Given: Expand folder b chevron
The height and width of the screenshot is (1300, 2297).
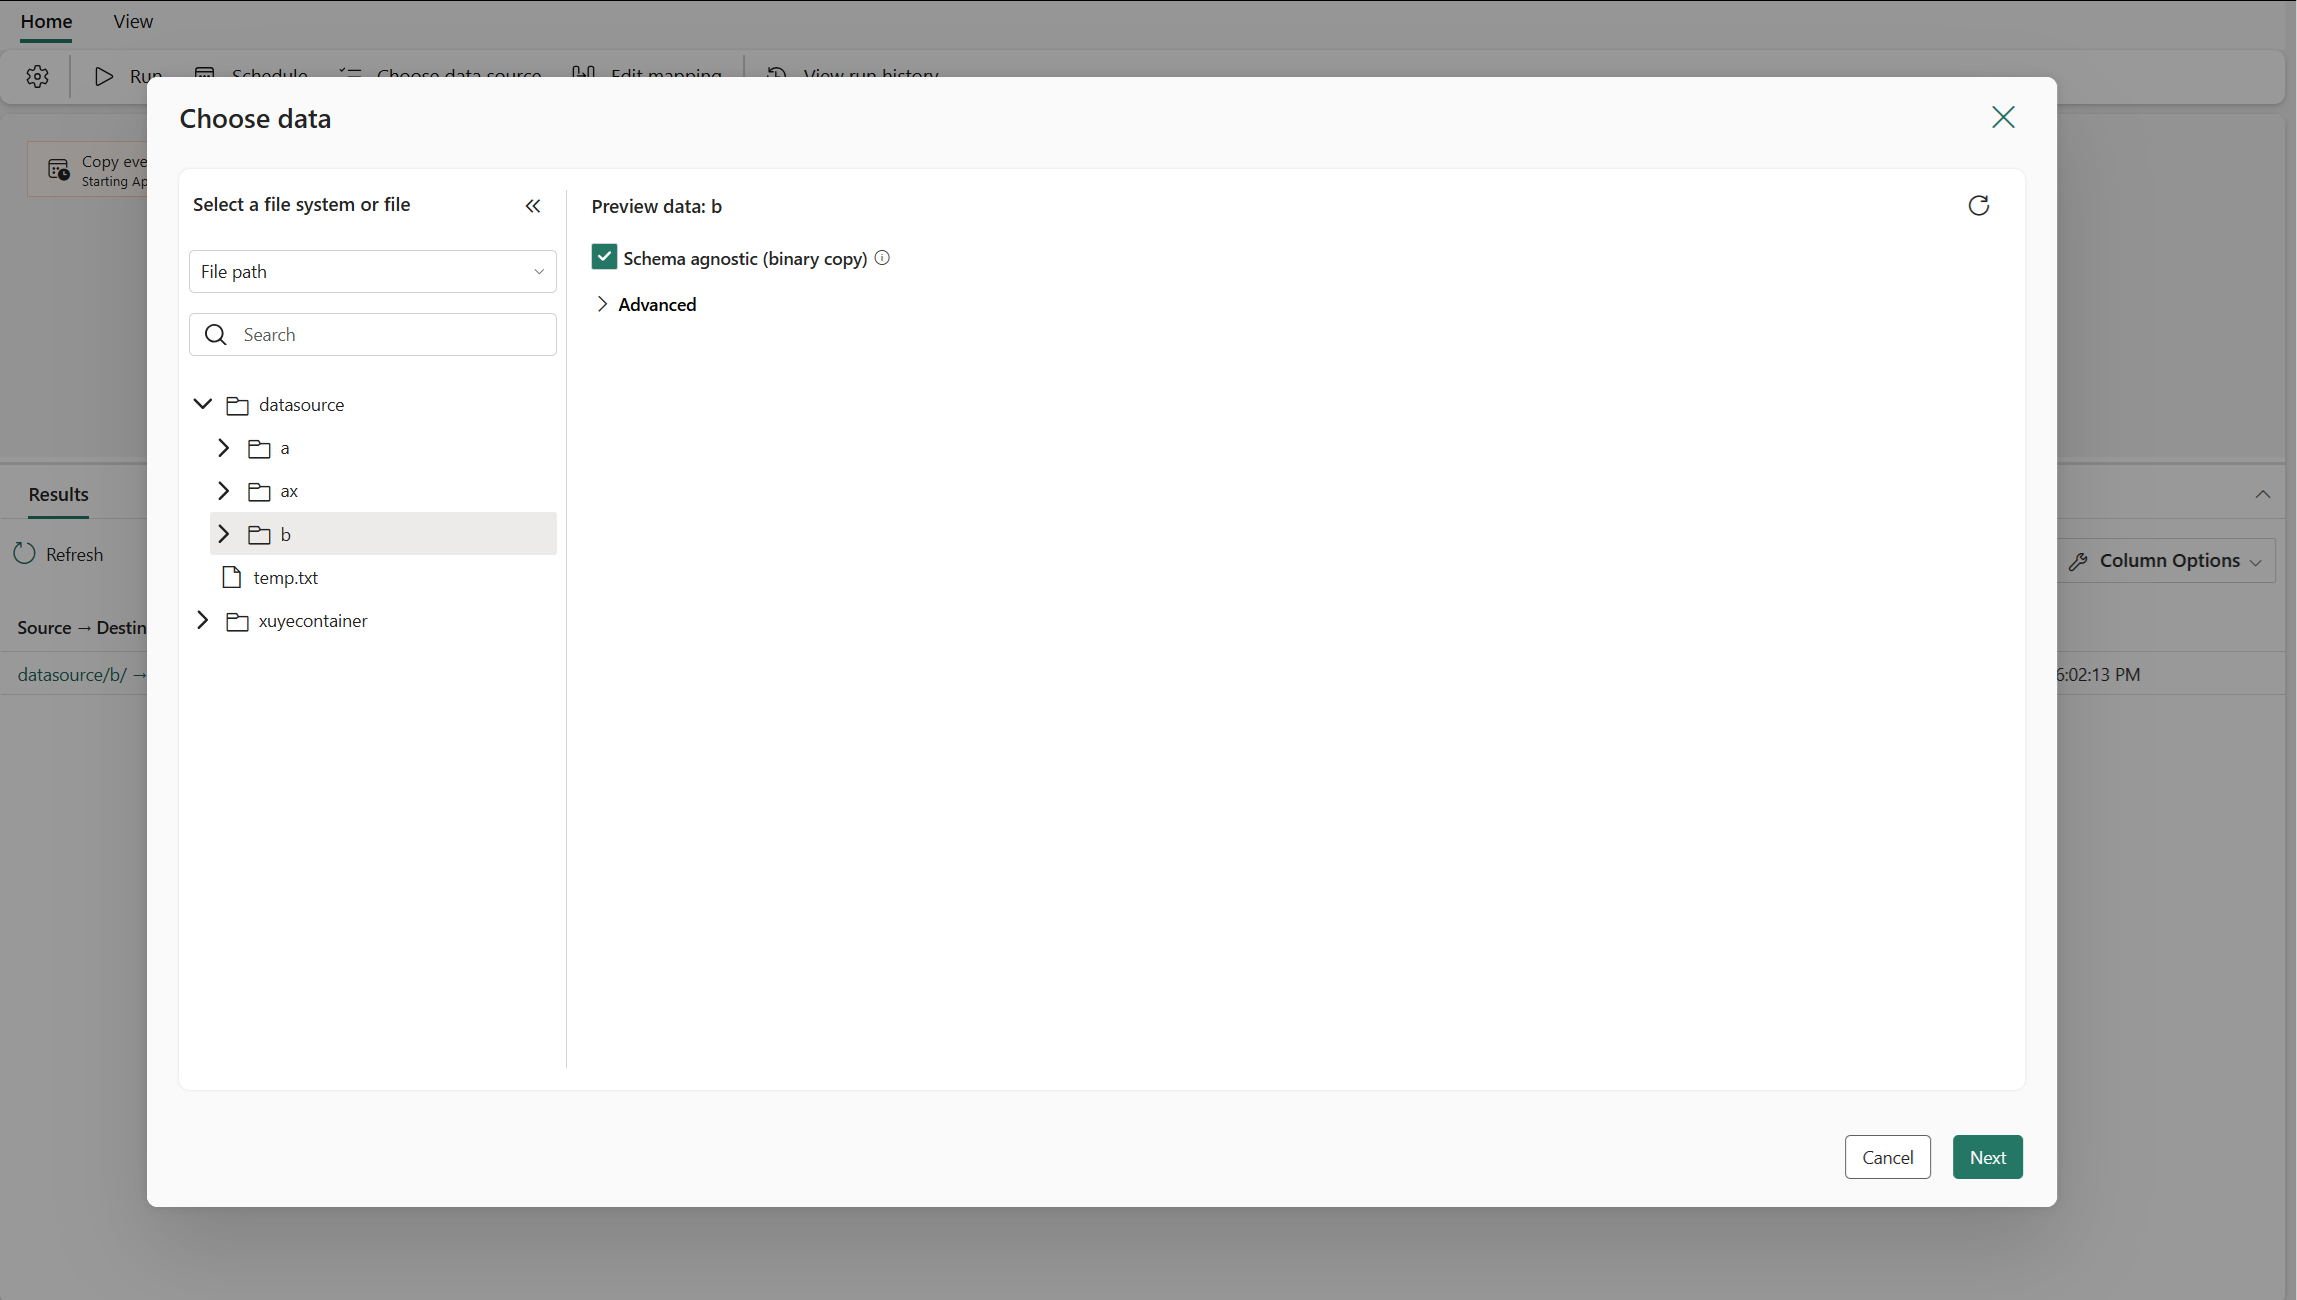Looking at the screenshot, I should coord(224,534).
